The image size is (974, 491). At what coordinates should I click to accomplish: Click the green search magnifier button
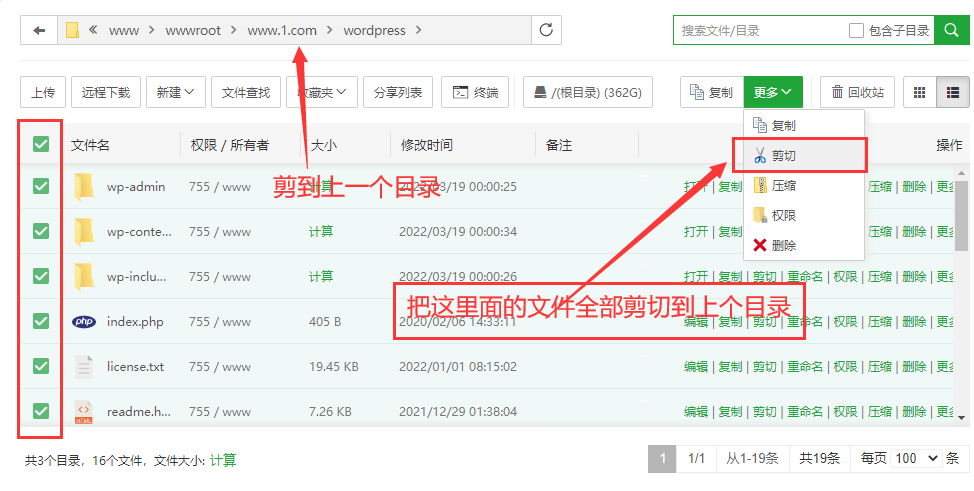951,30
